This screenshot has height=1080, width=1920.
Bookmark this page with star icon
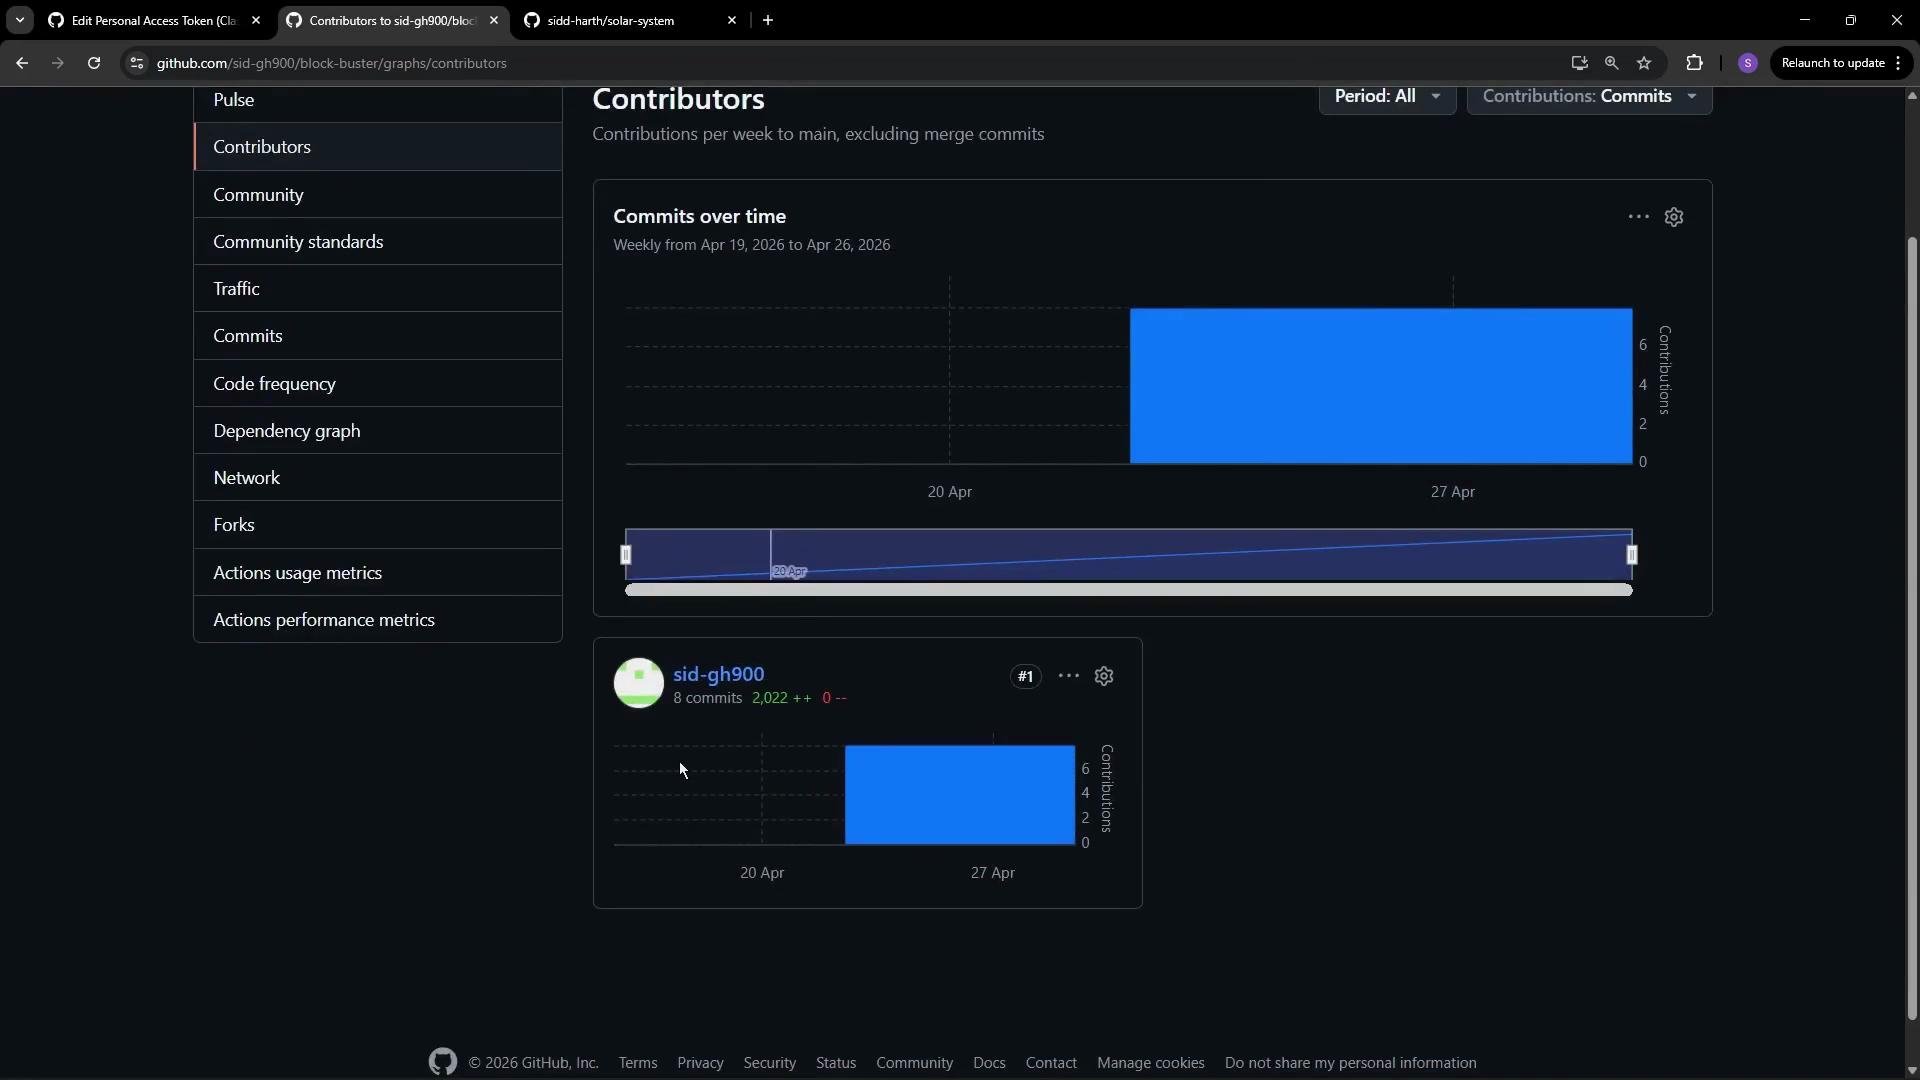pos(1644,63)
